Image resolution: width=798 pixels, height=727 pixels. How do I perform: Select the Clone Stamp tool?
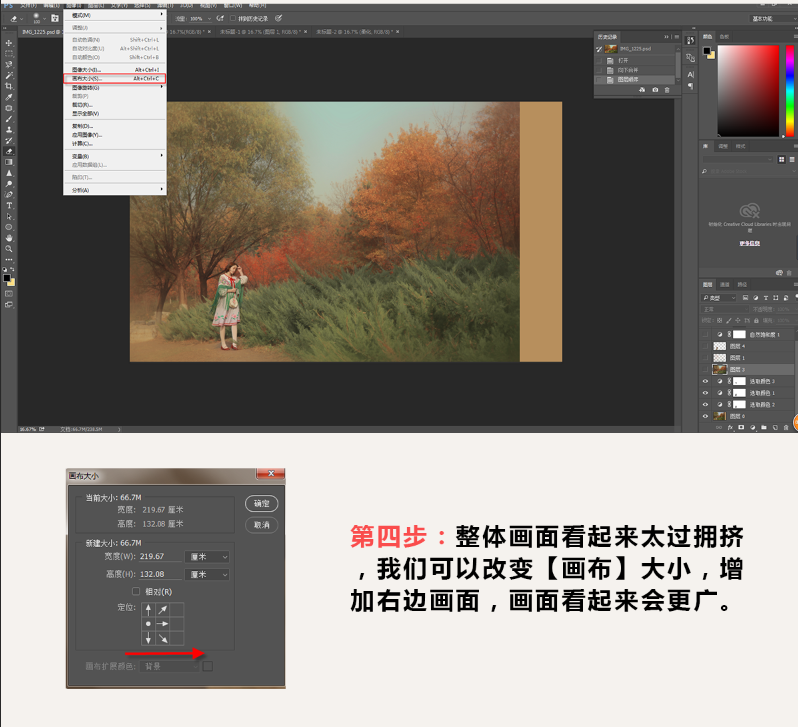pyautogui.click(x=9, y=130)
